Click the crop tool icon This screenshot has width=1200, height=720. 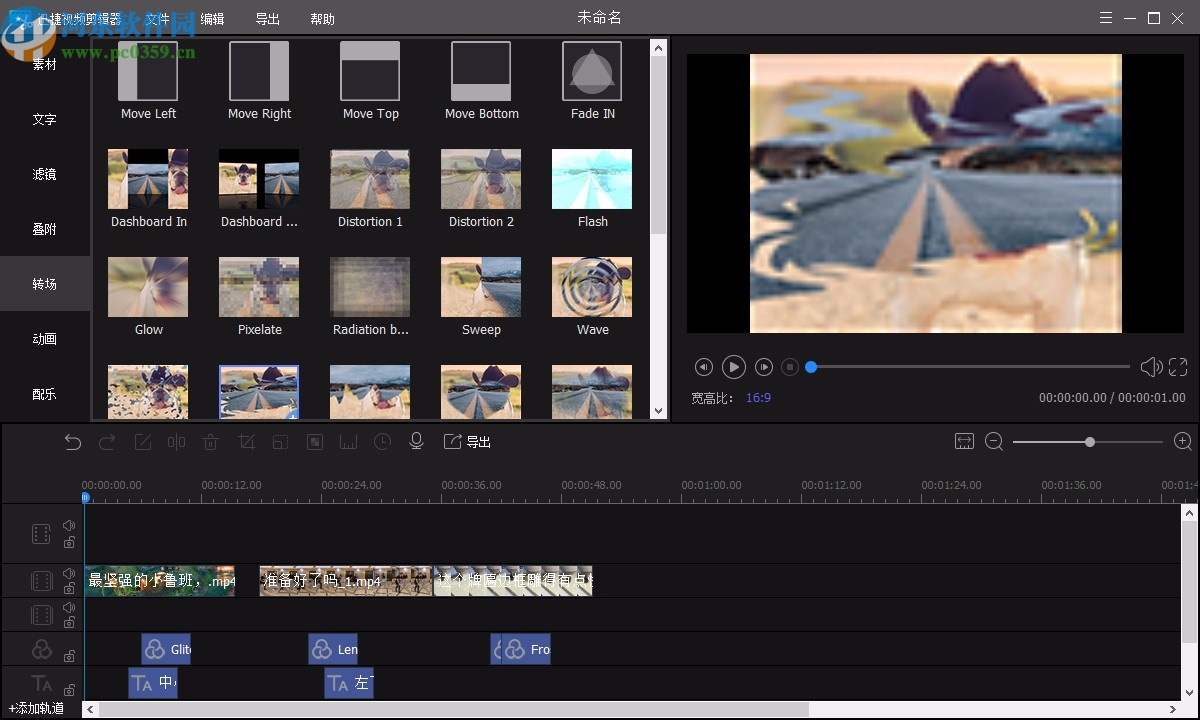click(x=246, y=442)
